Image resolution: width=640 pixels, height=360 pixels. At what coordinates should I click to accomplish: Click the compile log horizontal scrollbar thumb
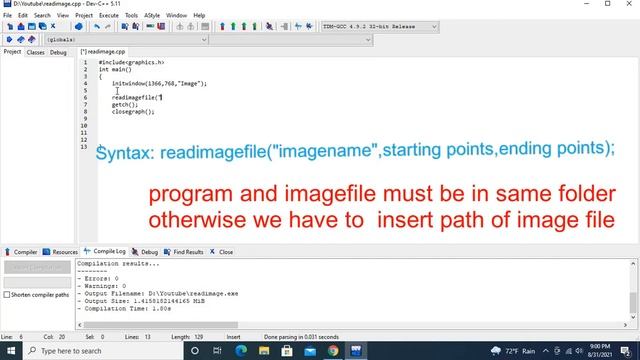pyautogui.click(x=161, y=325)
